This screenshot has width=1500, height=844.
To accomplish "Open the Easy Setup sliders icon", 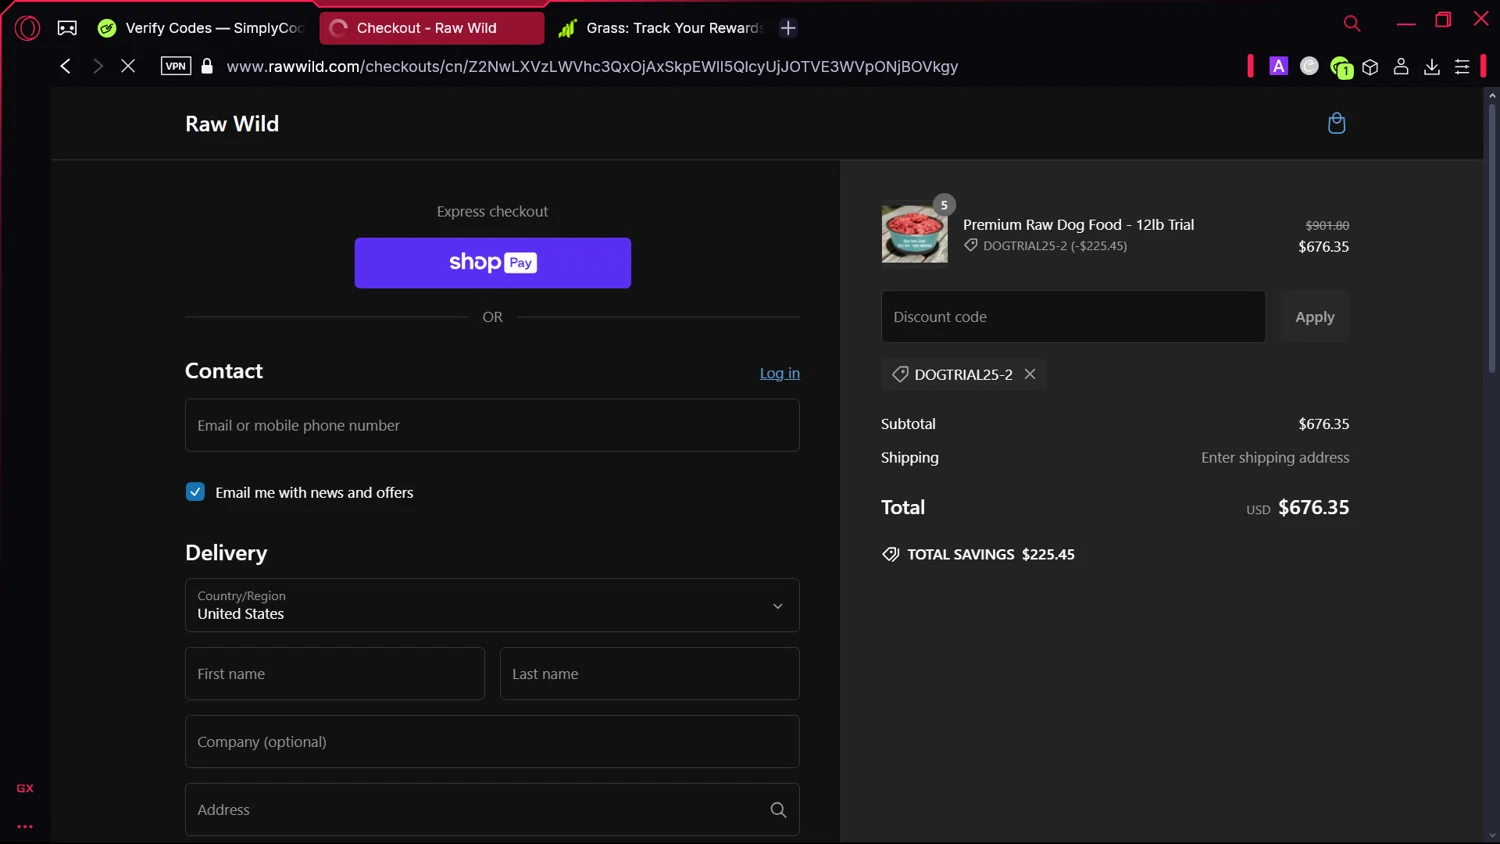I will 1462,66.
